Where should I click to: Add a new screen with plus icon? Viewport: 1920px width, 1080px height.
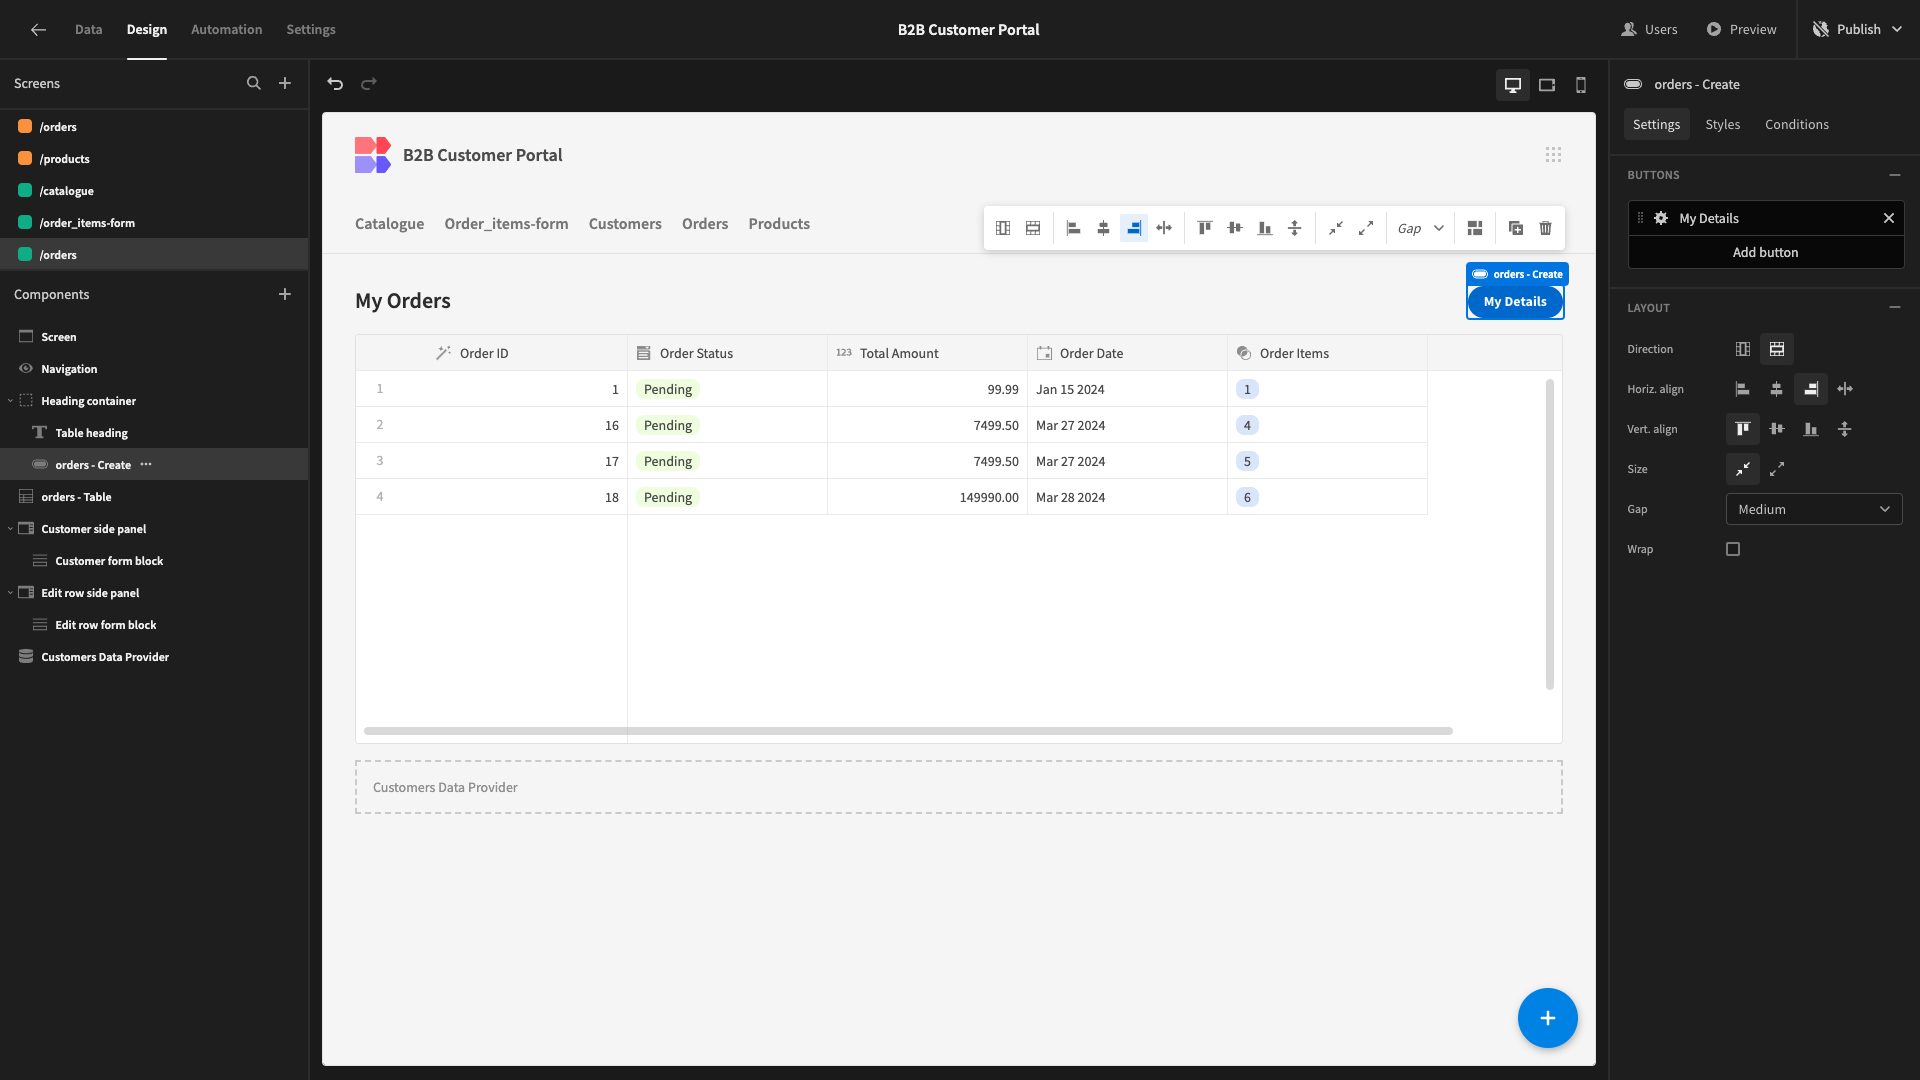[x=285, y=84]
